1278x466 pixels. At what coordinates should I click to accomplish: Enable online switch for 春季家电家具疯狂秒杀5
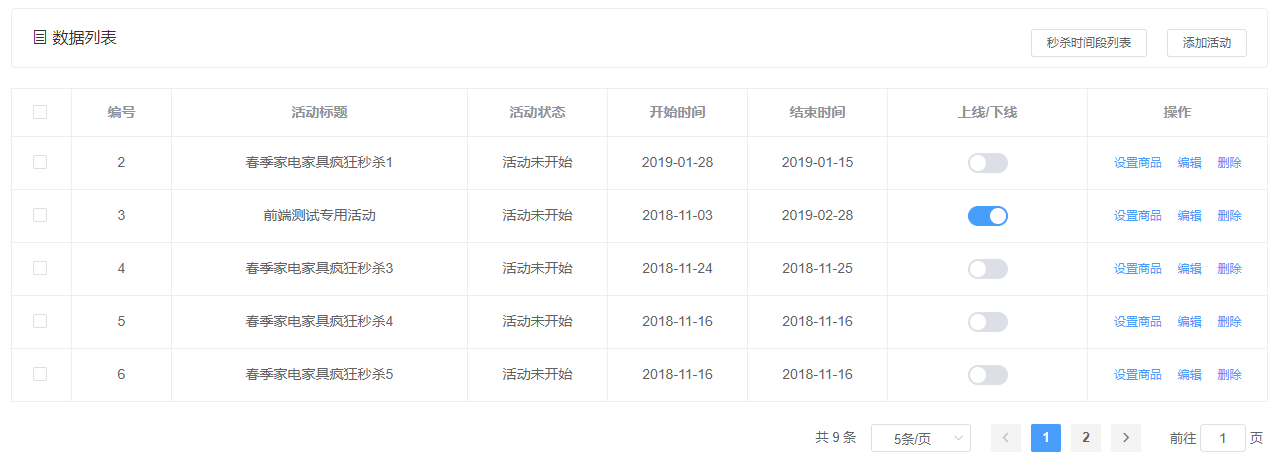click(987, 375)
